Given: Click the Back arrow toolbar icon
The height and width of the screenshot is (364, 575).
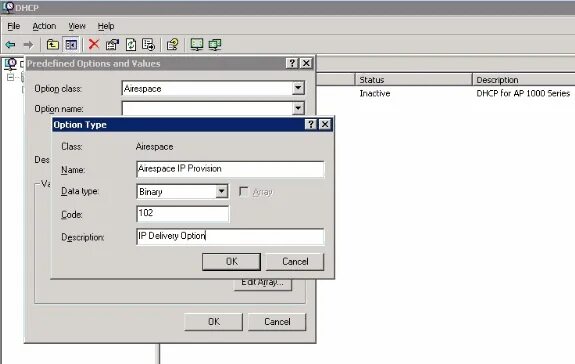Looking at the screenshot, I should (10, 45).
